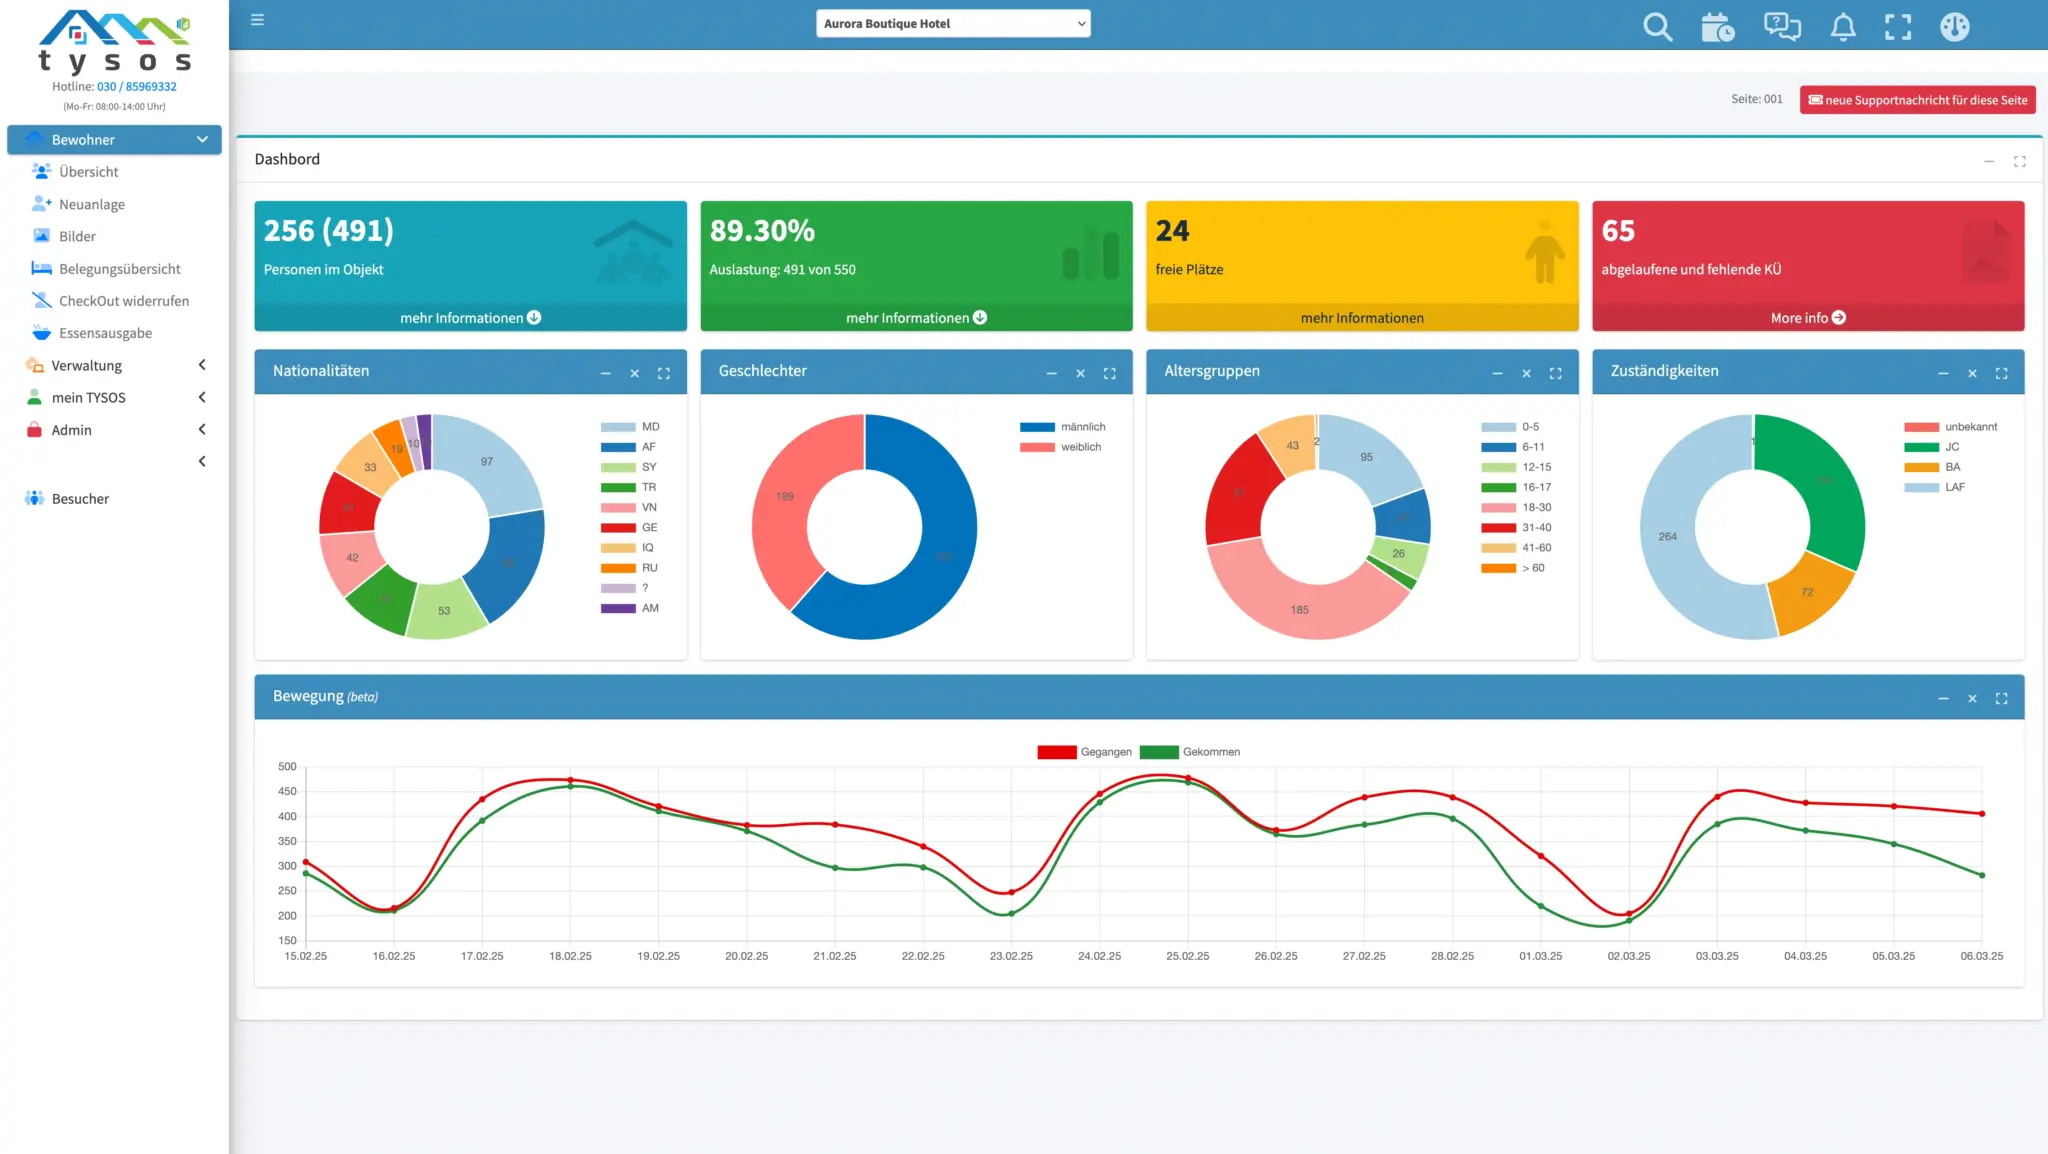The width and height of the screenshot is (2048, 1154).
Task: Close the Nationalitäten panel
Action: point(634,373)
